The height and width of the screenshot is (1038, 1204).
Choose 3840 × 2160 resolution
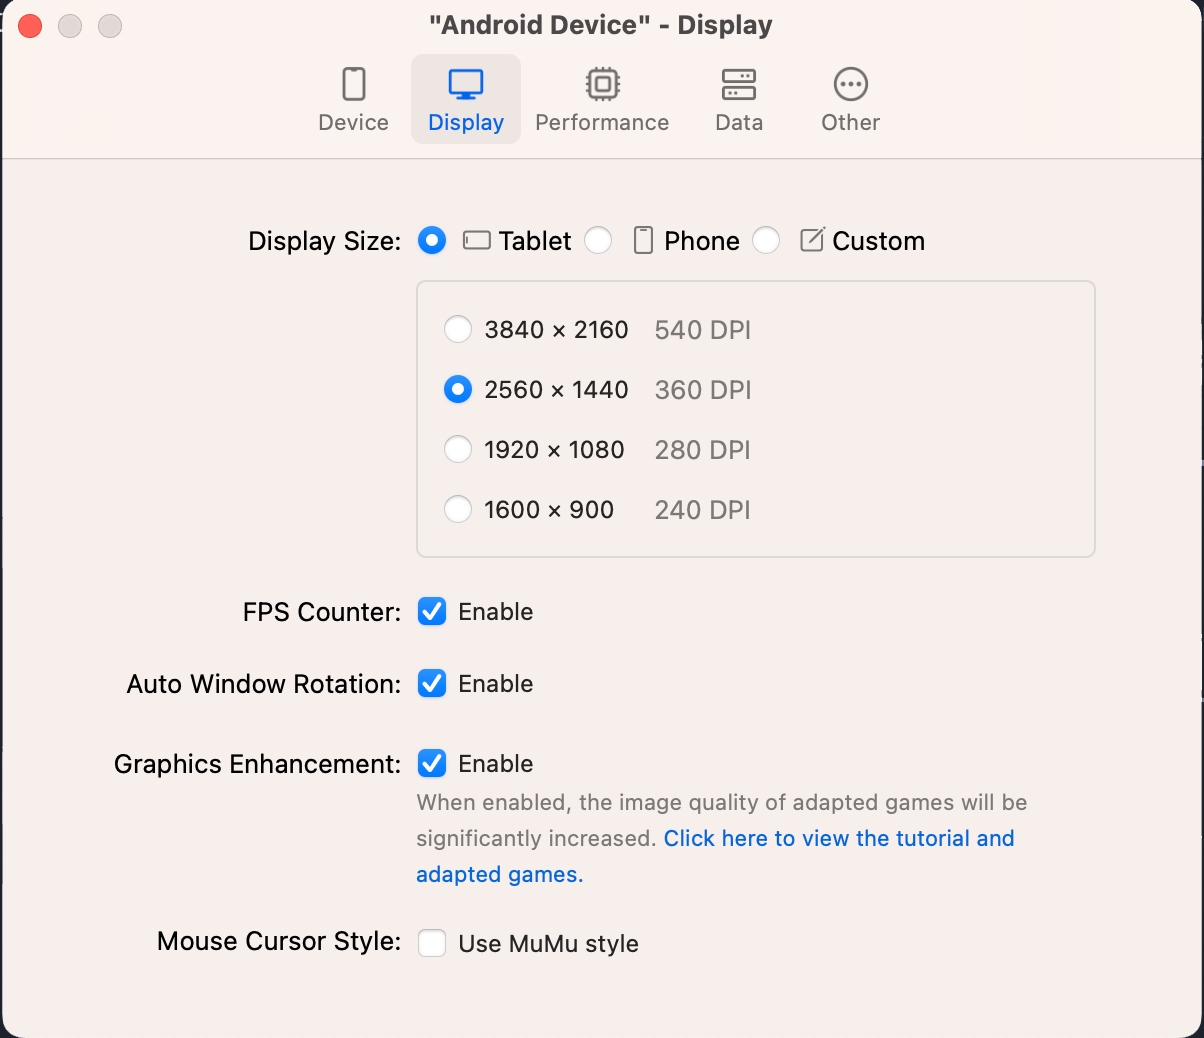click(458, 330)
